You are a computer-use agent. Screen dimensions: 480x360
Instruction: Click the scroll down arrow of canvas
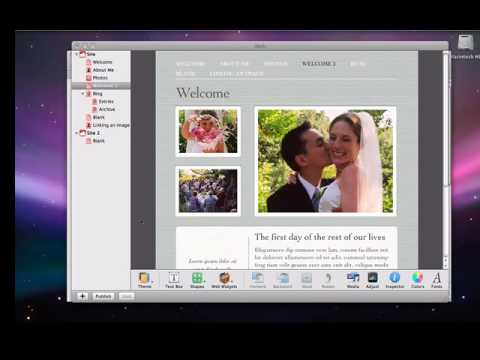(446, 266)
